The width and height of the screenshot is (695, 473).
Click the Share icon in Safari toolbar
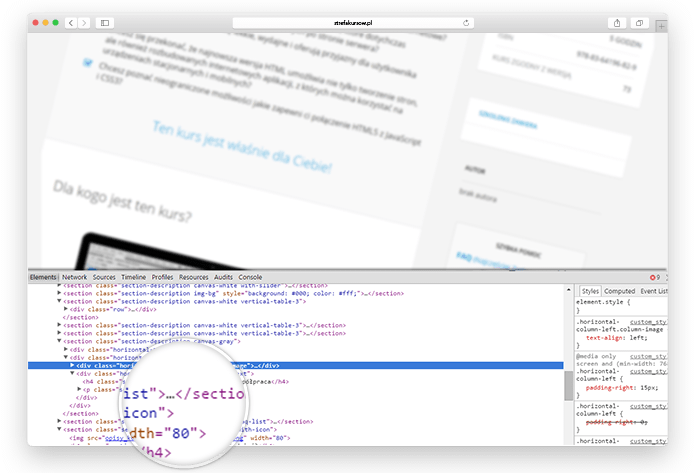tap(616, 22)
